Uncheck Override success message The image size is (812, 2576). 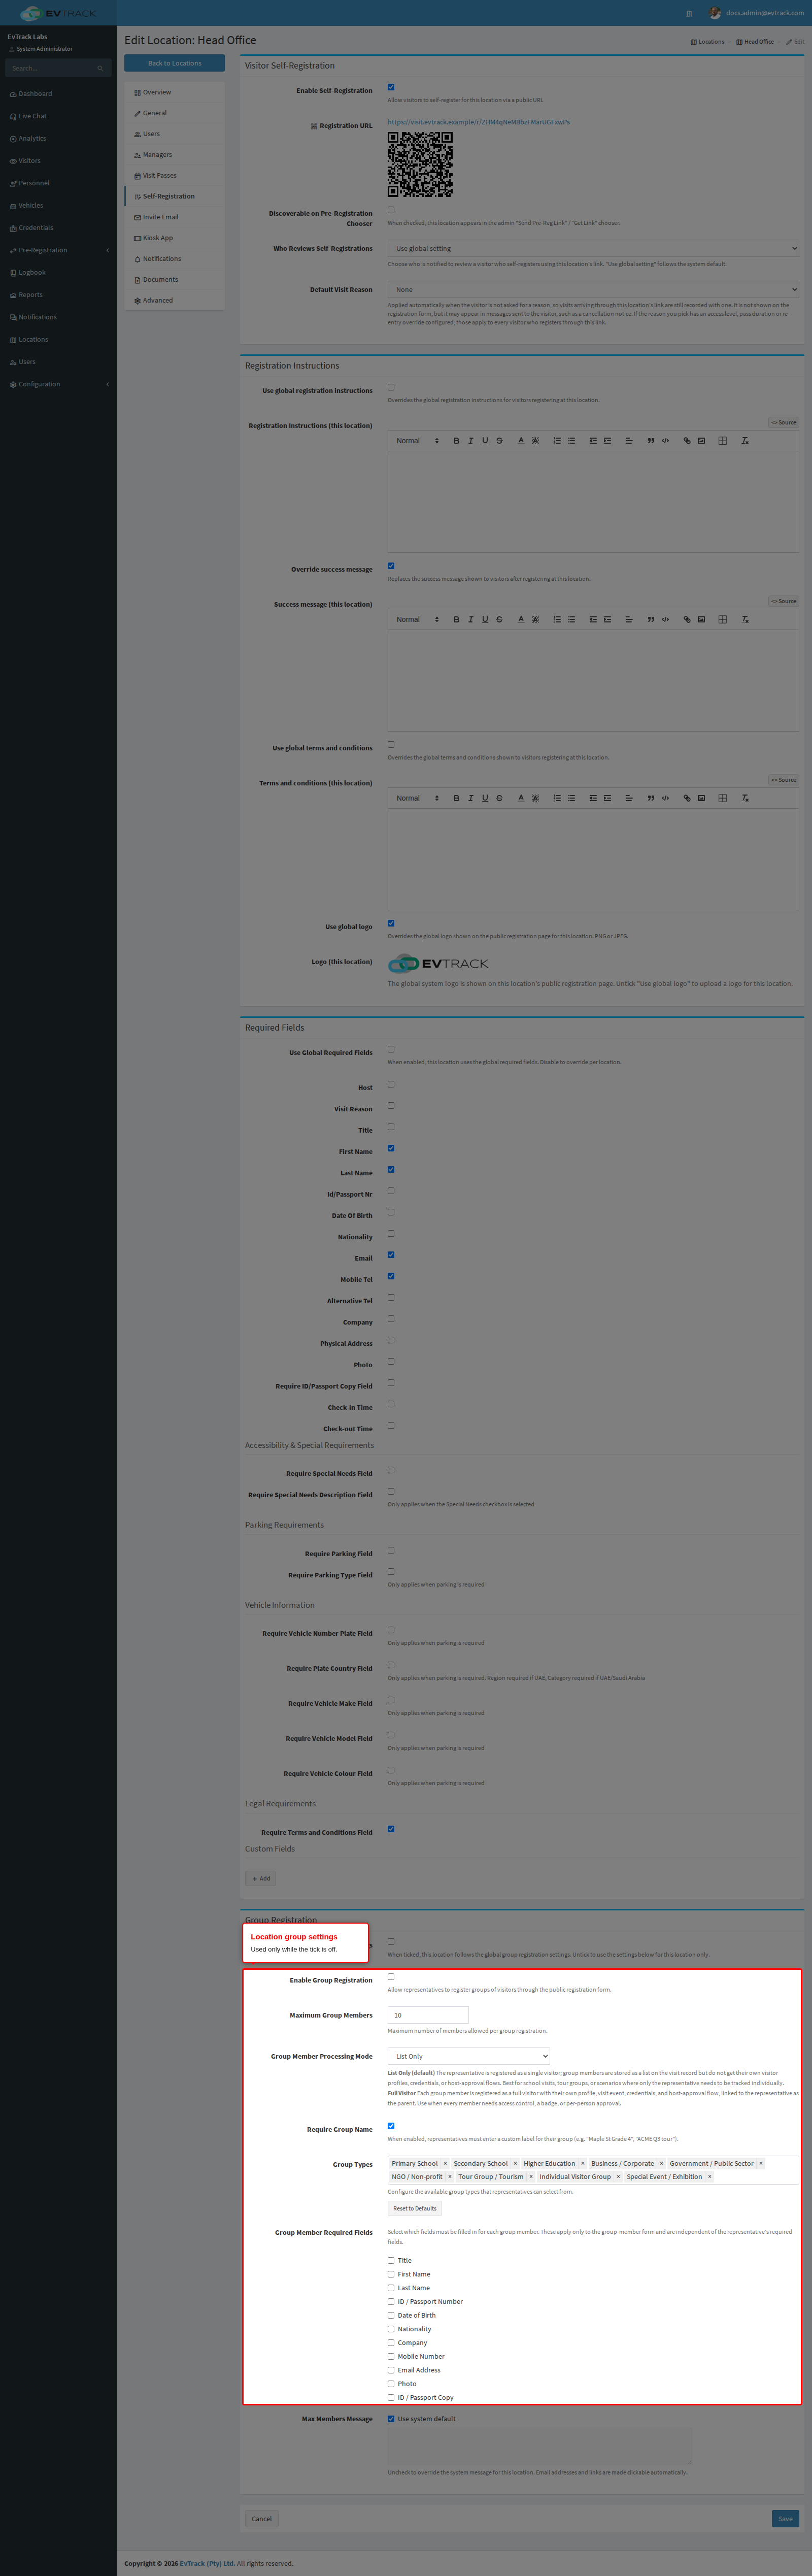391,566
